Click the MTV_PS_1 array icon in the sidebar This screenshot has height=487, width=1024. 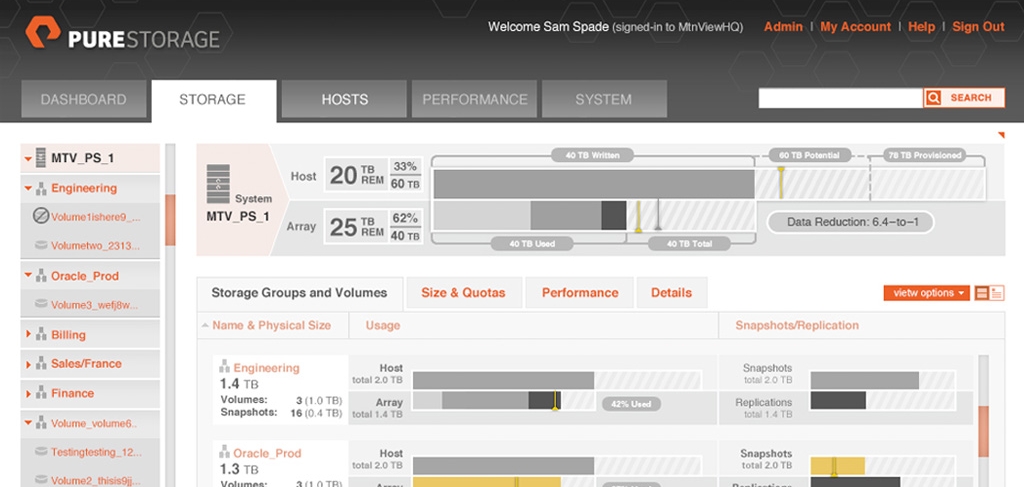(41, 158)
